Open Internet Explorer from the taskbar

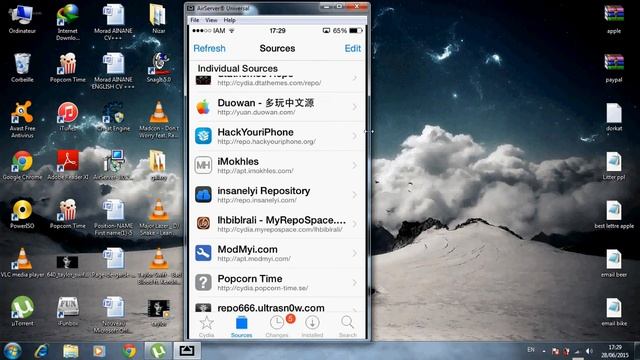[41, 351]
